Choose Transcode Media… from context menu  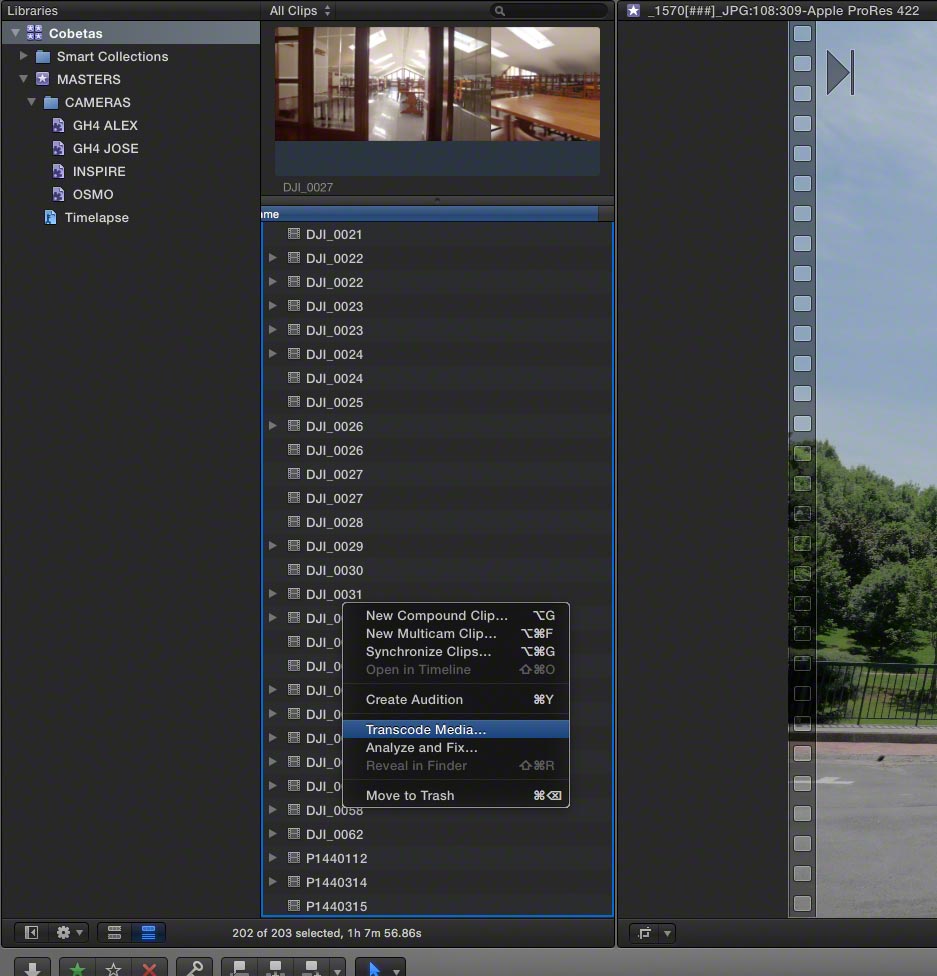[x=456, y=729]
